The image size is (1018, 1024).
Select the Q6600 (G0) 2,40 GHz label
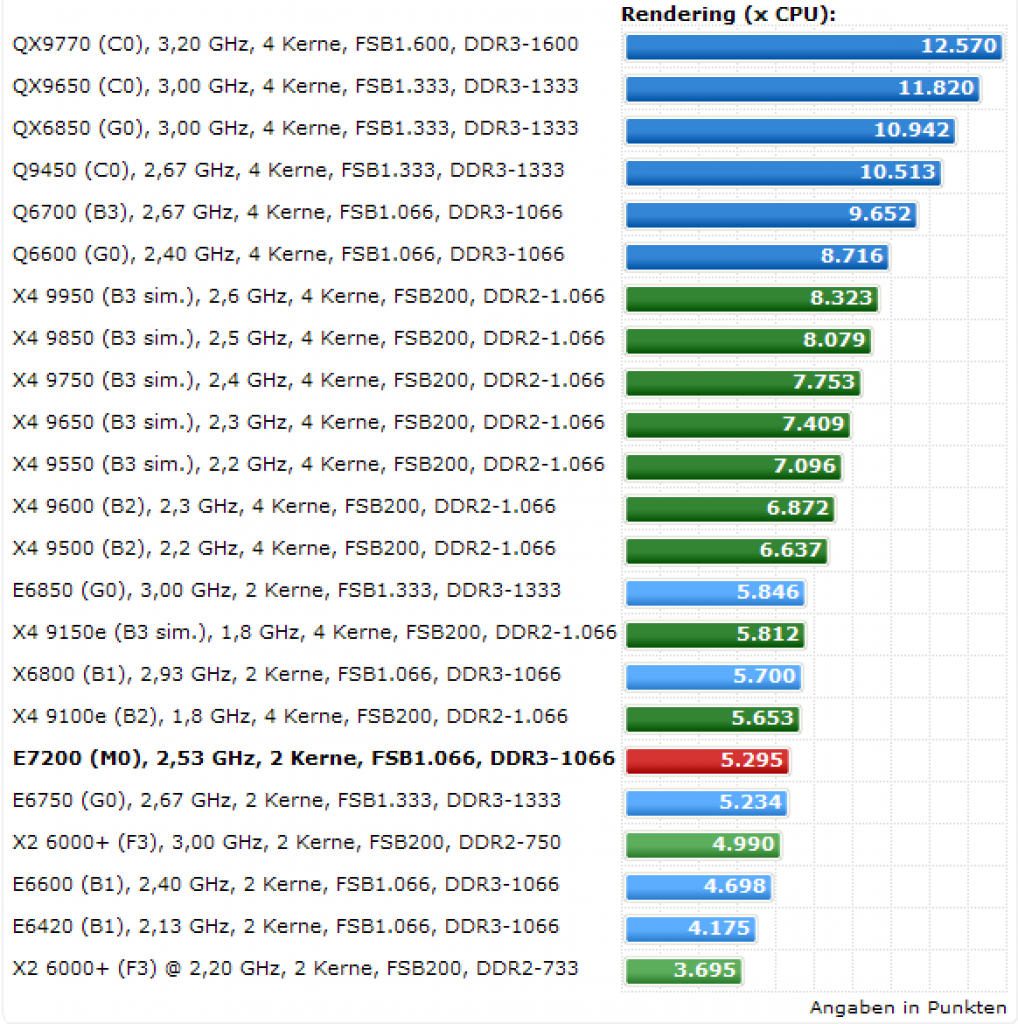pyautogui.click(x=288, y=255)
